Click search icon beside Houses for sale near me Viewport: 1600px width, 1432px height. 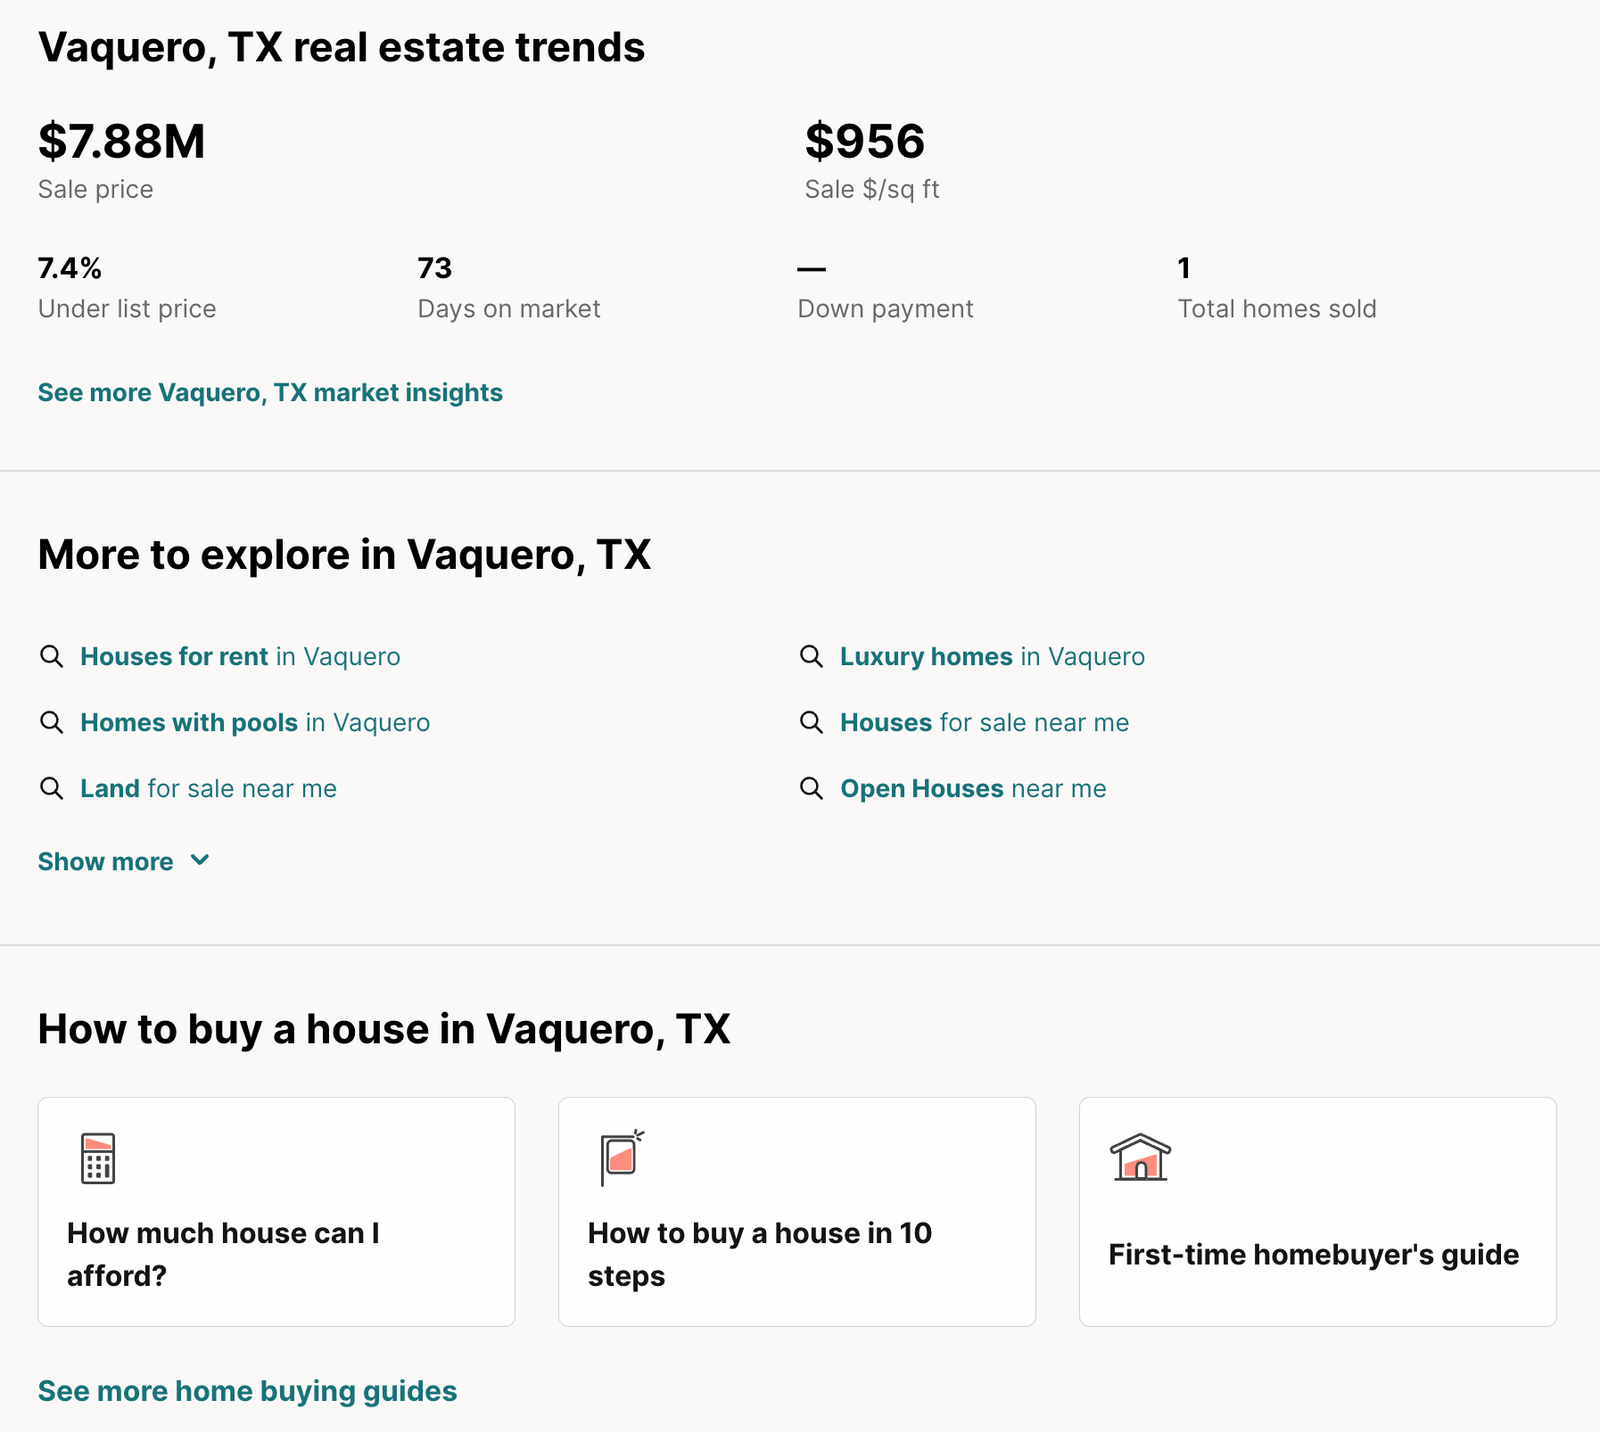(x=811, y=722)
